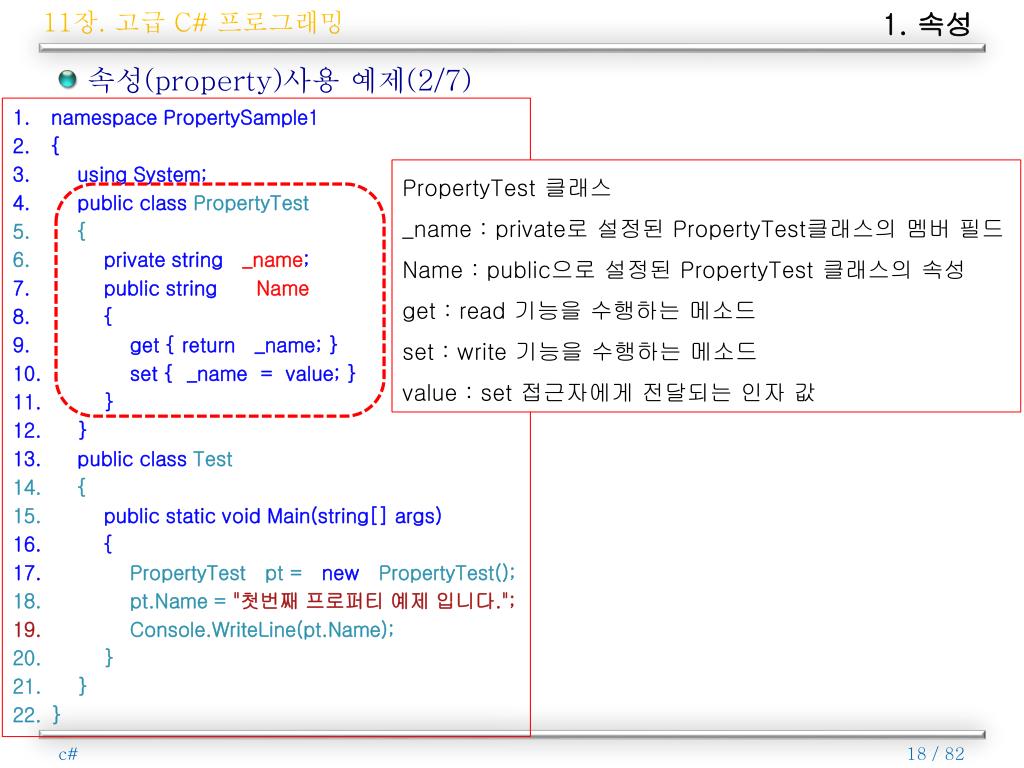The width and height of the screenshot is (1024, 768).
Task: Click explanation 'set : write 기능을 수행하는 메소드'
Action: [579, 352]
